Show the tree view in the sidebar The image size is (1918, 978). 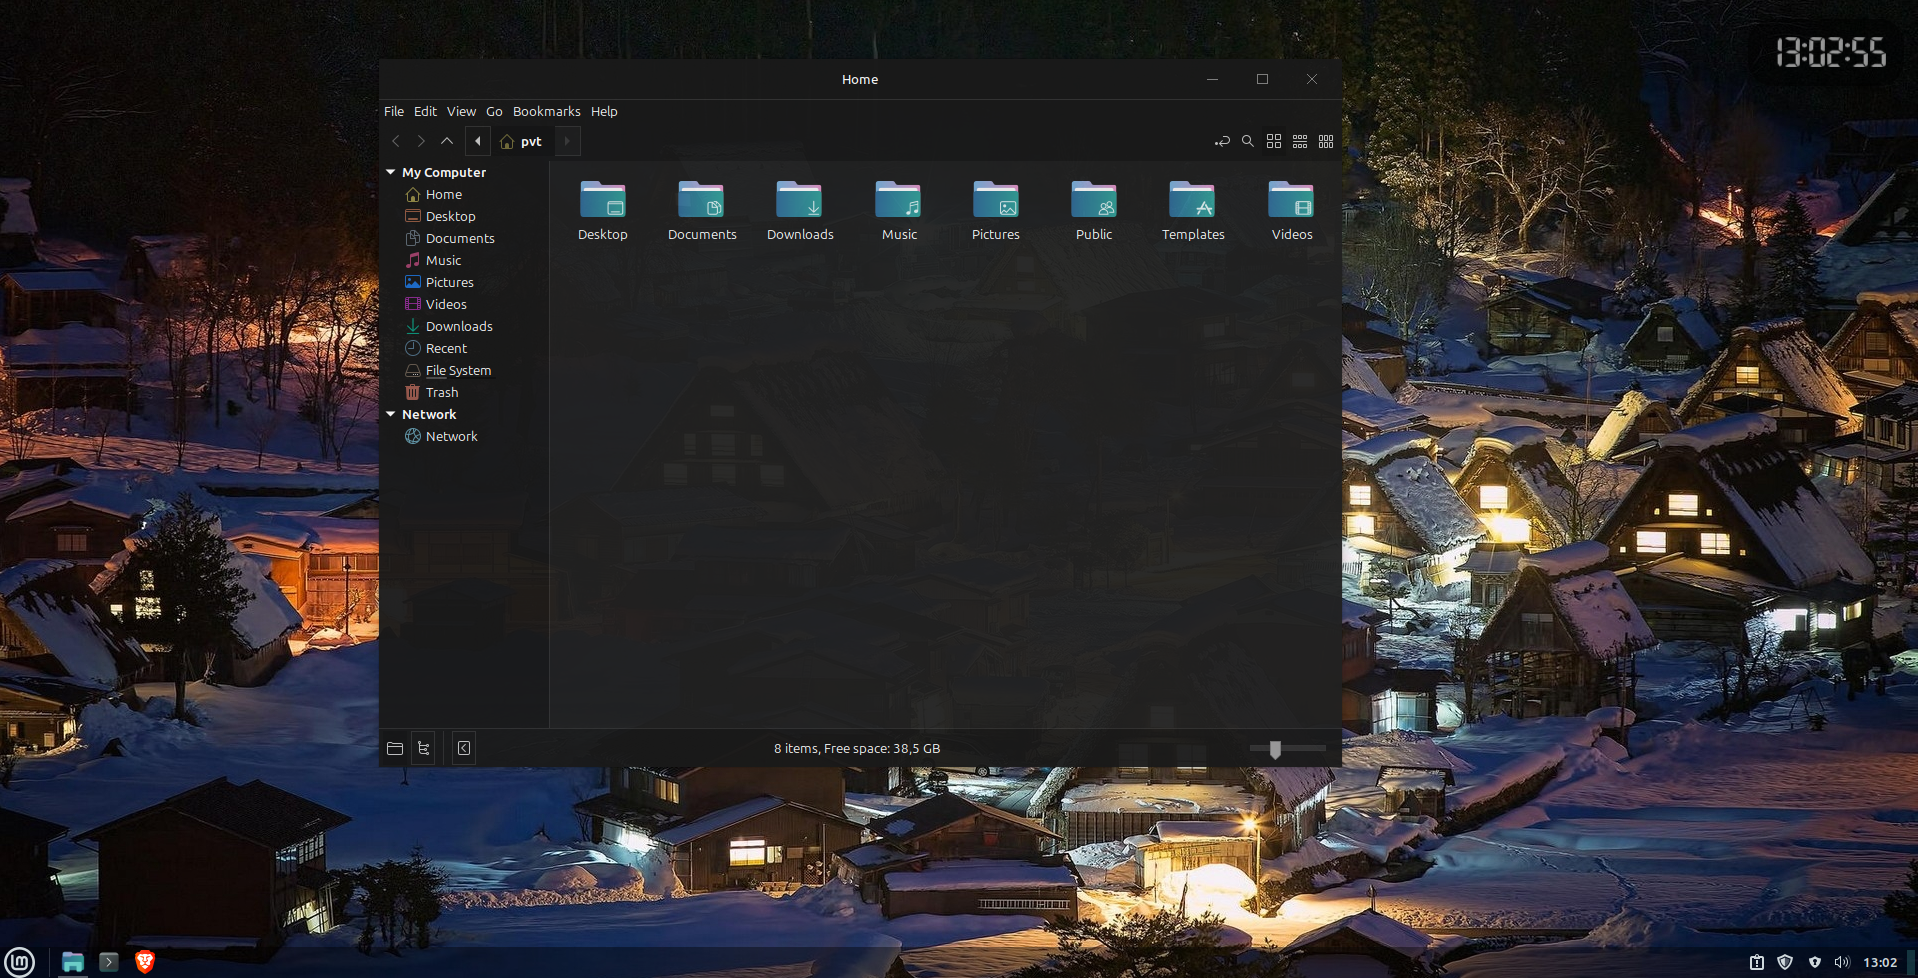424,748
